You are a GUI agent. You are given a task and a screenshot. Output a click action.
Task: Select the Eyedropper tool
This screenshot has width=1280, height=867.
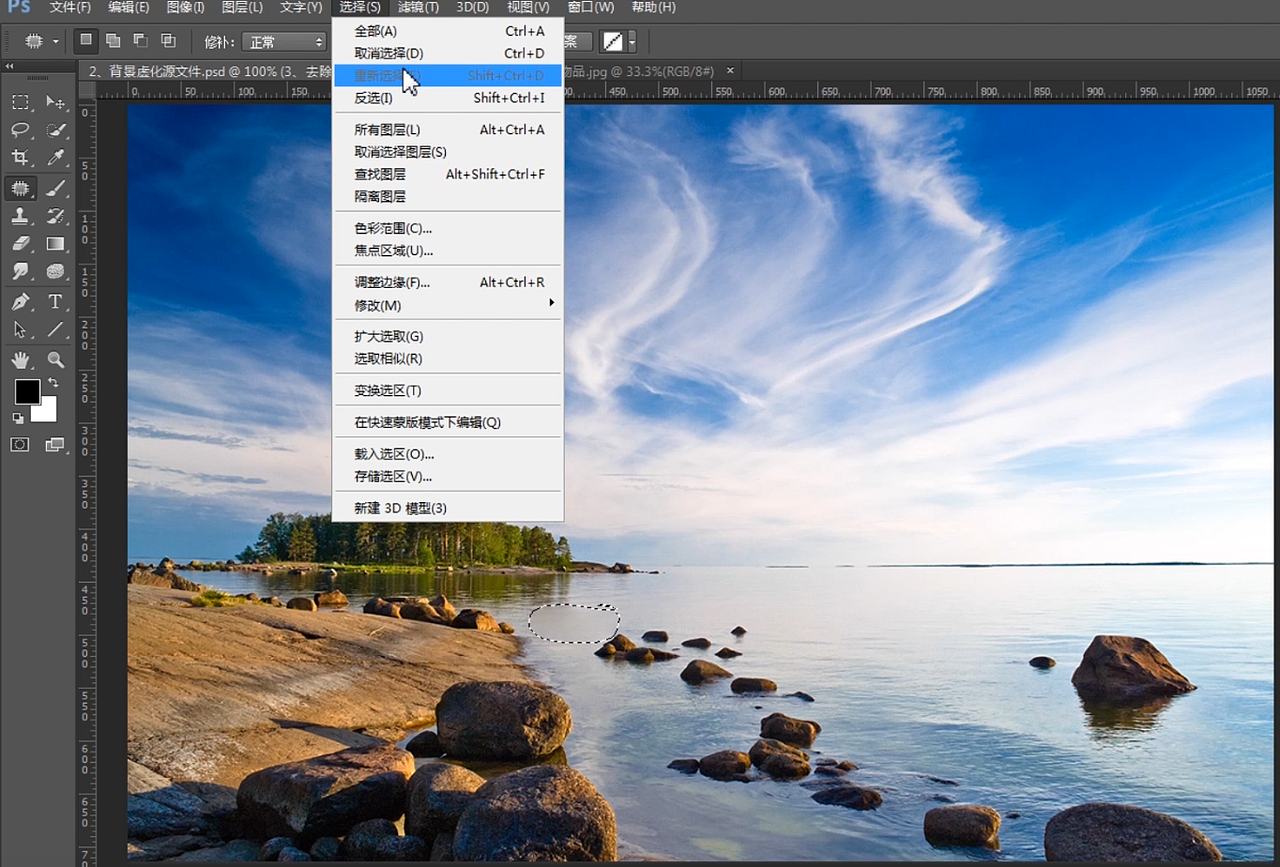tap(56, 158)
